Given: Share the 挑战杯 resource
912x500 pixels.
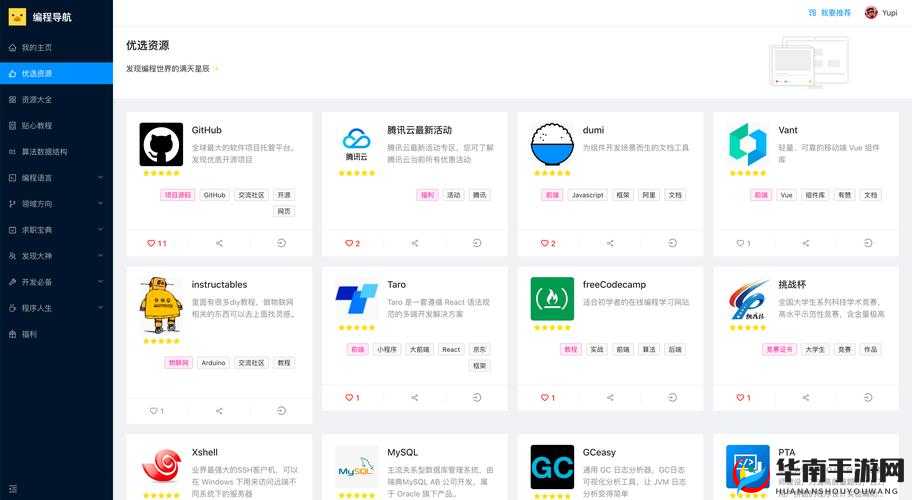Looking at the screenshot, I should [806, 398].
